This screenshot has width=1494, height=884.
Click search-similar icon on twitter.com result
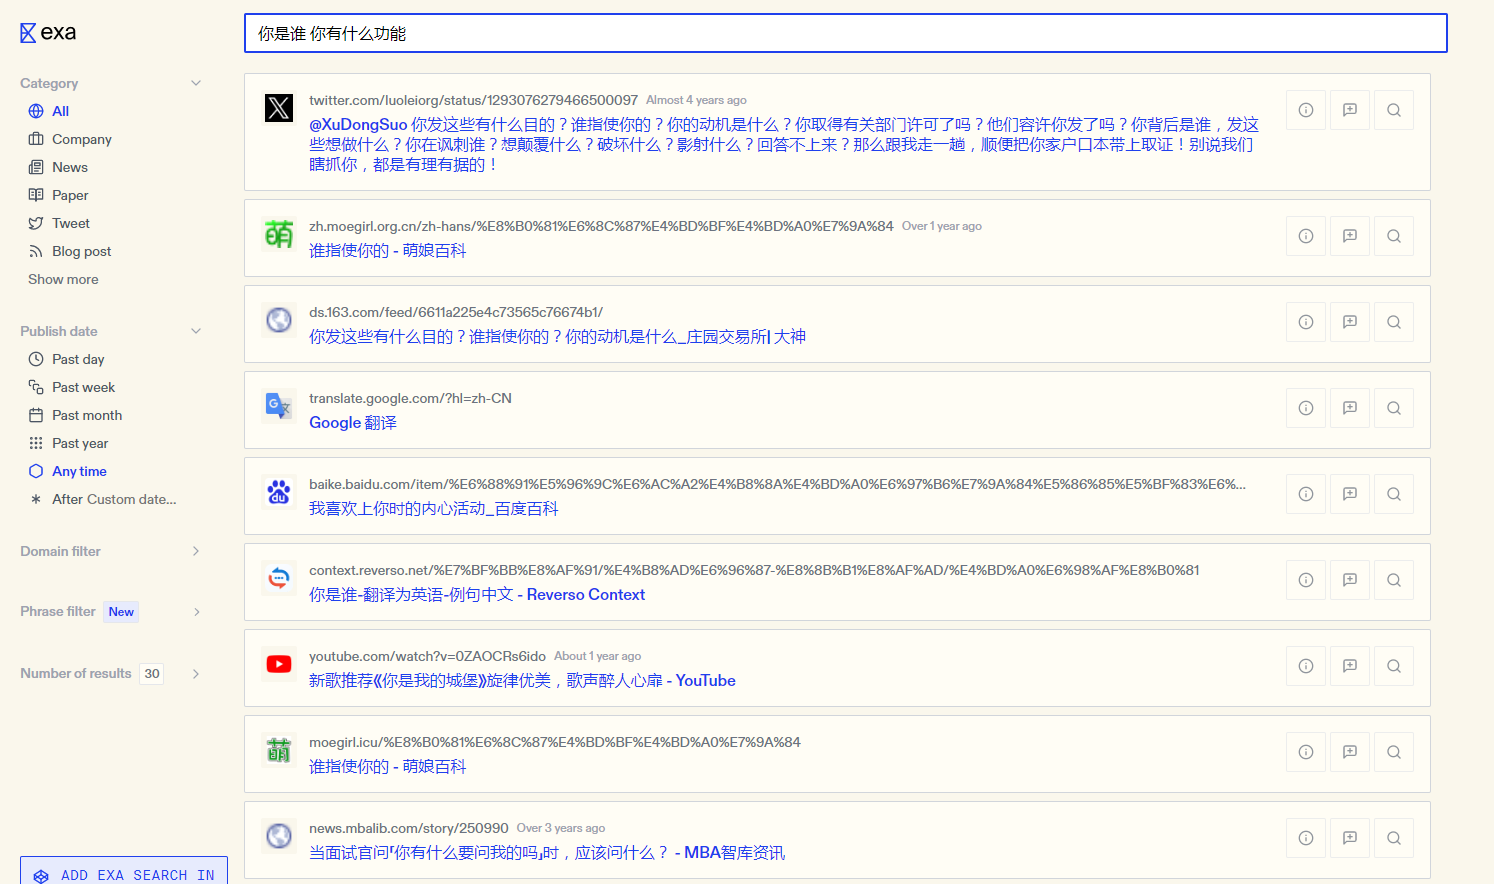[1394, 110]
